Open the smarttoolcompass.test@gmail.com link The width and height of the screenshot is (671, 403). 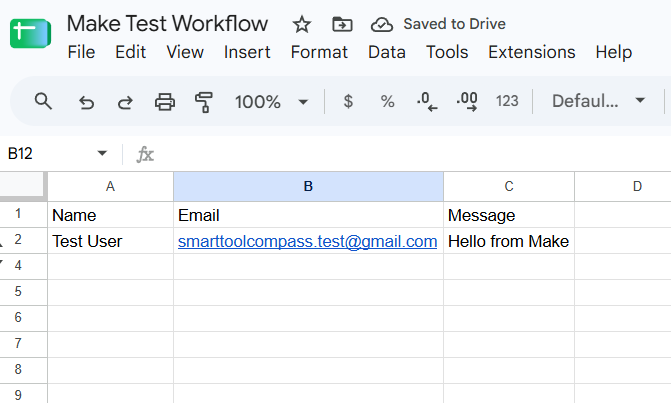[x=307, y=241]
